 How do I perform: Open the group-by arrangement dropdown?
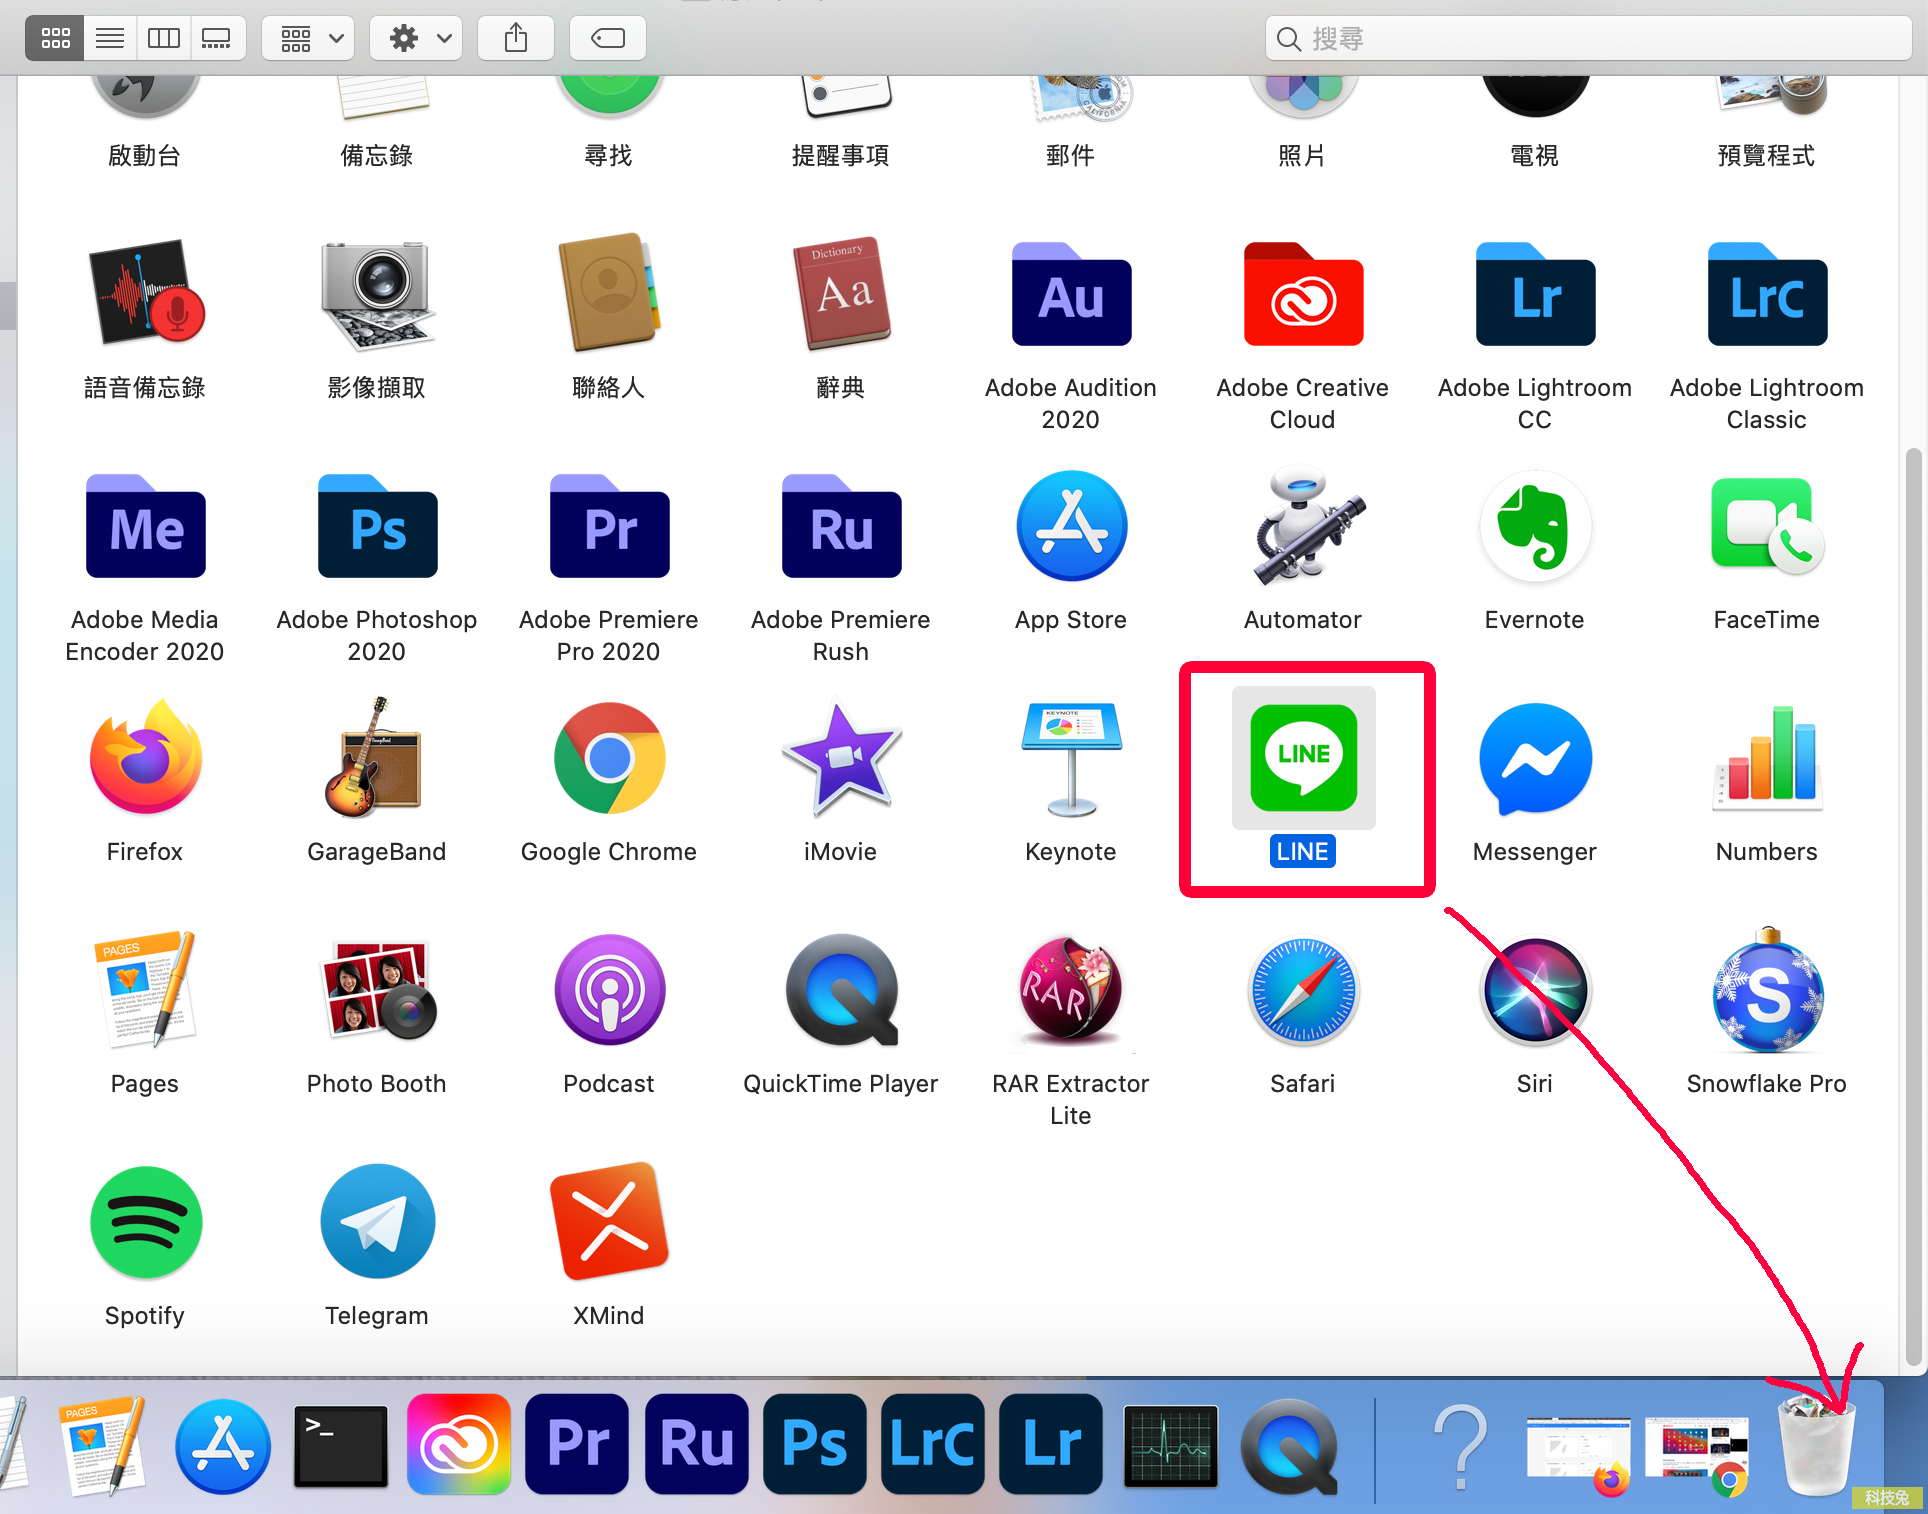pos(309,38)
